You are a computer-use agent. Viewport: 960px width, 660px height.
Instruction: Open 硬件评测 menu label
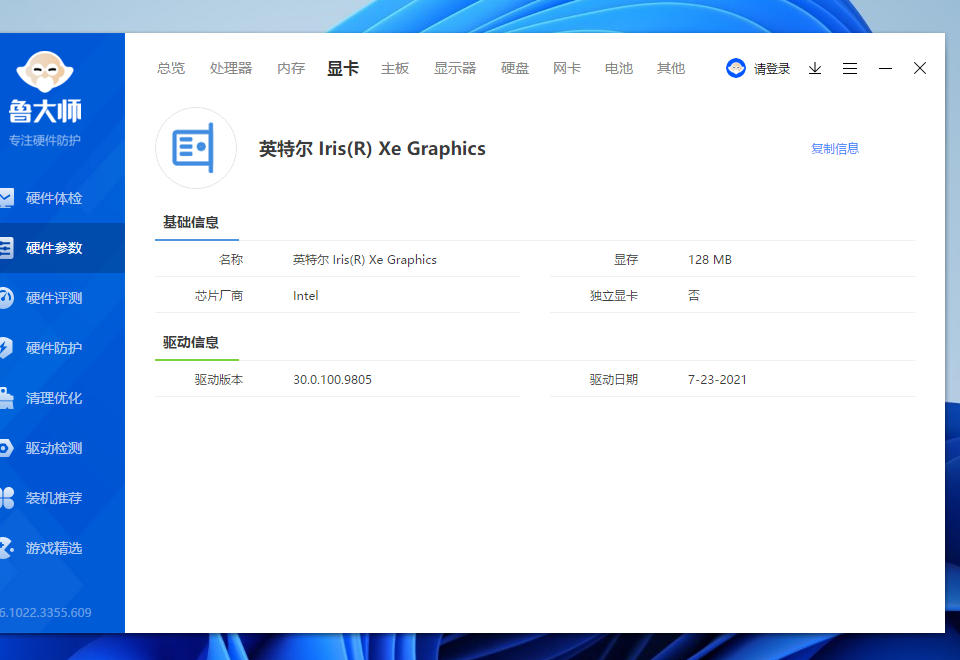coord(54,298)
